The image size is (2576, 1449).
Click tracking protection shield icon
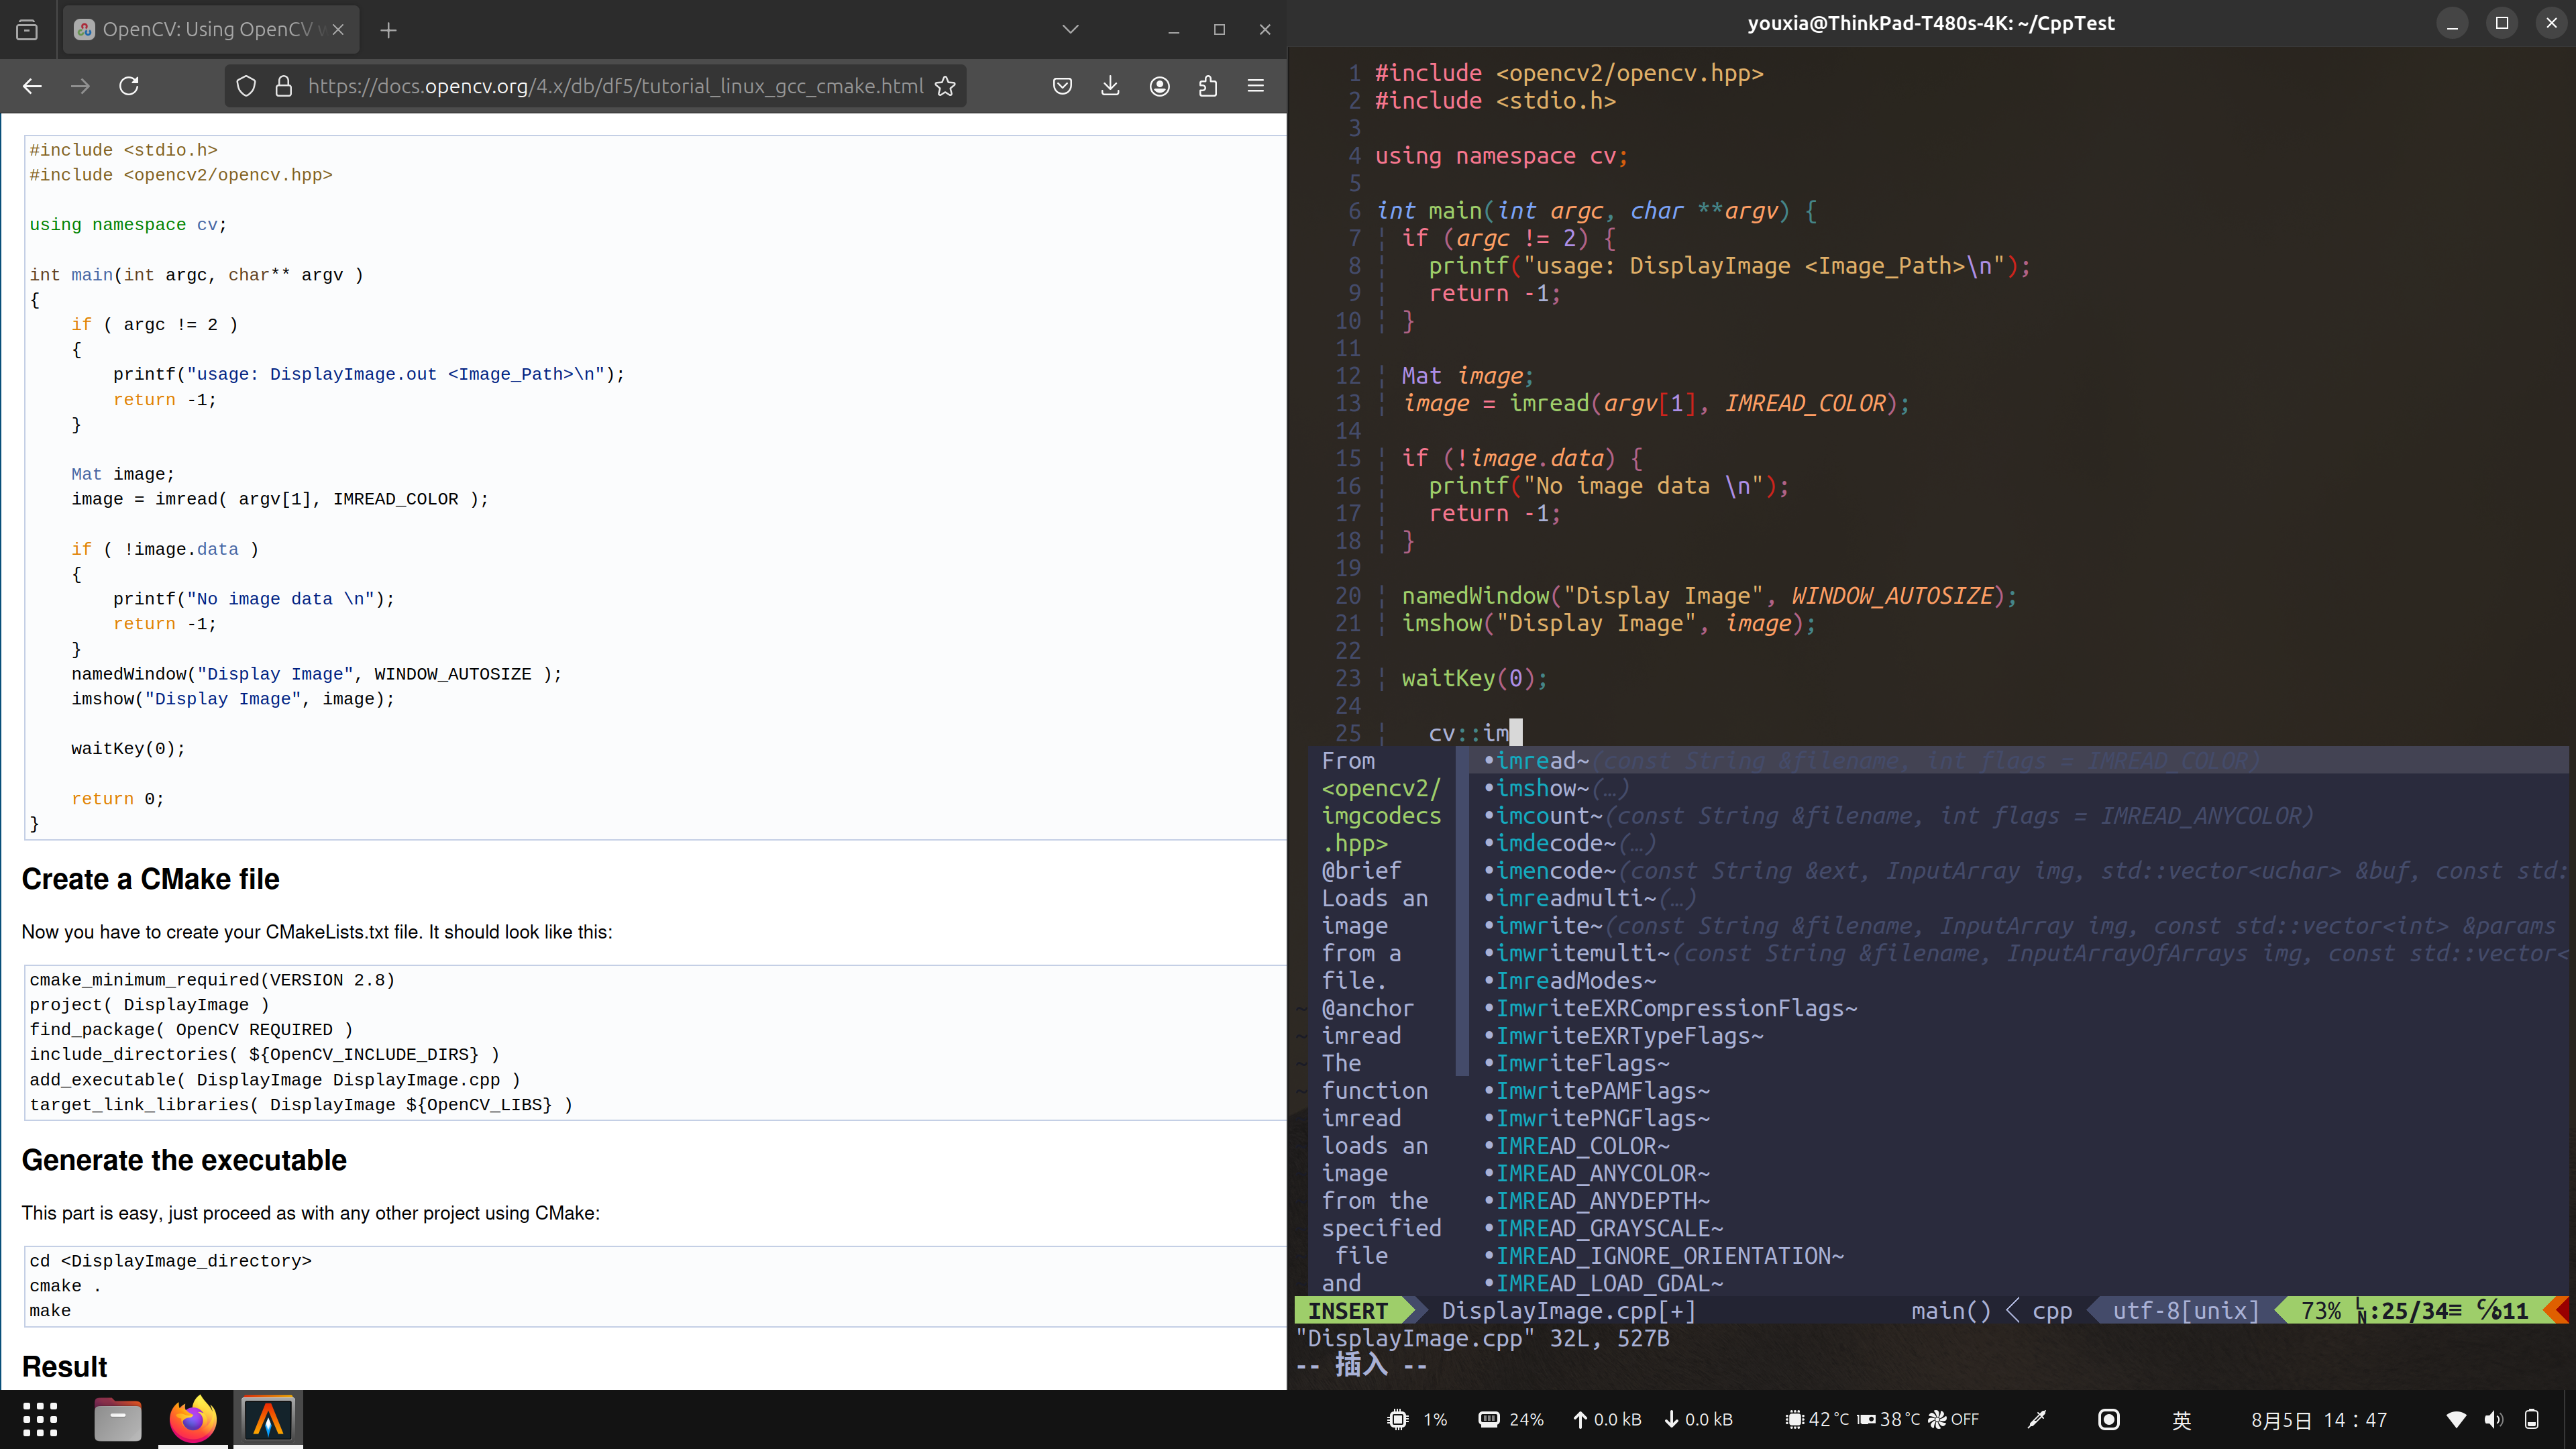point(246,86)
